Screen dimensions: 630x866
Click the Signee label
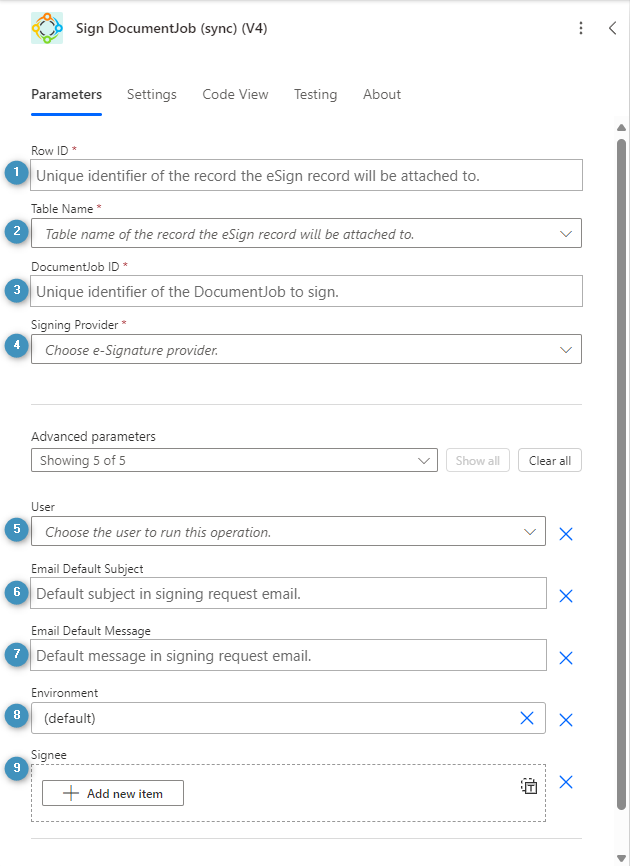(49, 755)
